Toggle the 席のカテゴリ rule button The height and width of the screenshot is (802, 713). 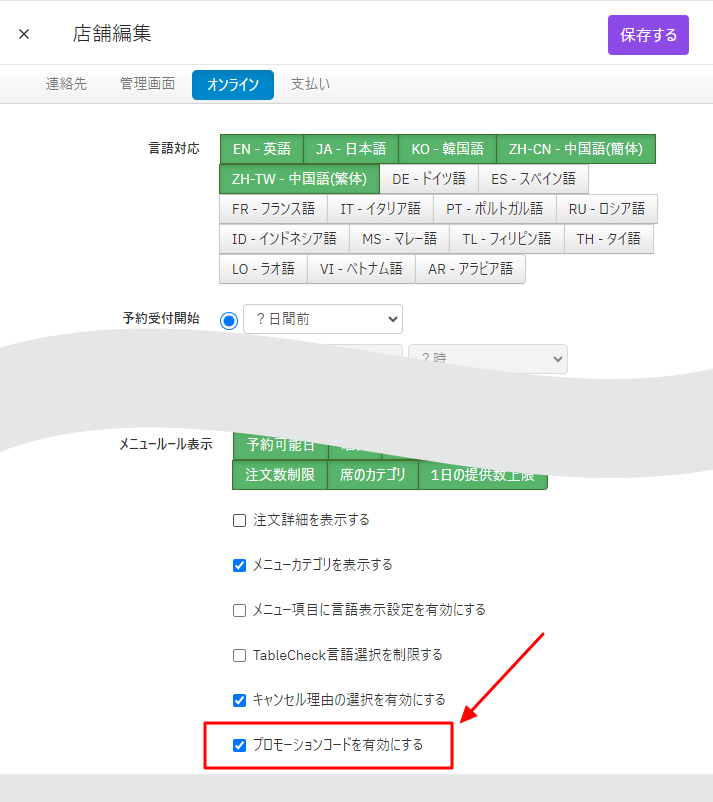(372, 475)
